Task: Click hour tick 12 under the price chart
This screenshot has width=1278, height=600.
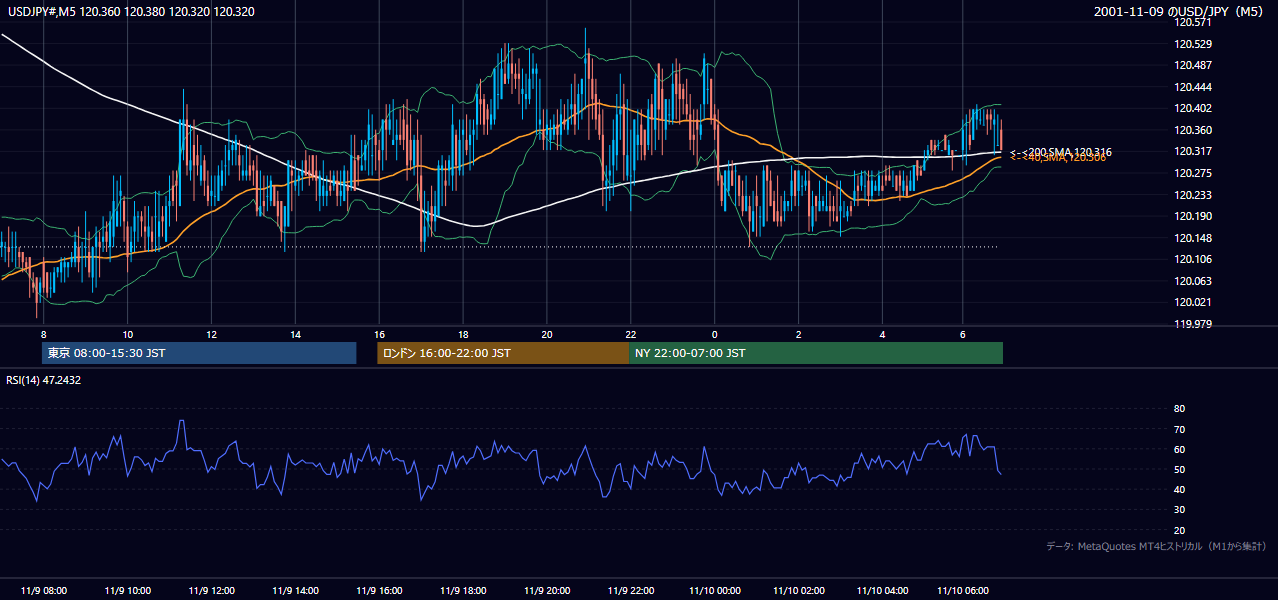Action: point(211,334)
